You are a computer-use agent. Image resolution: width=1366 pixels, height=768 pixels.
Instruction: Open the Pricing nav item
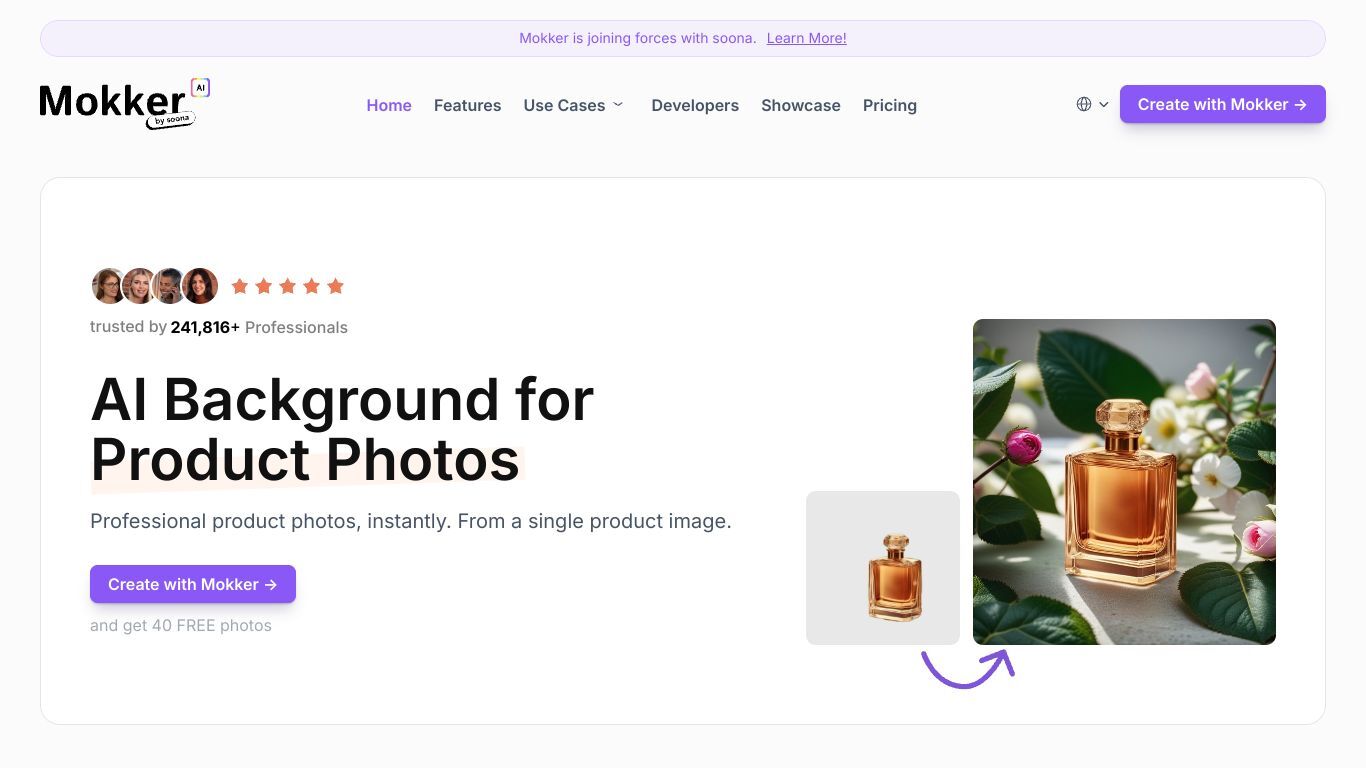[x=890, y=105]
